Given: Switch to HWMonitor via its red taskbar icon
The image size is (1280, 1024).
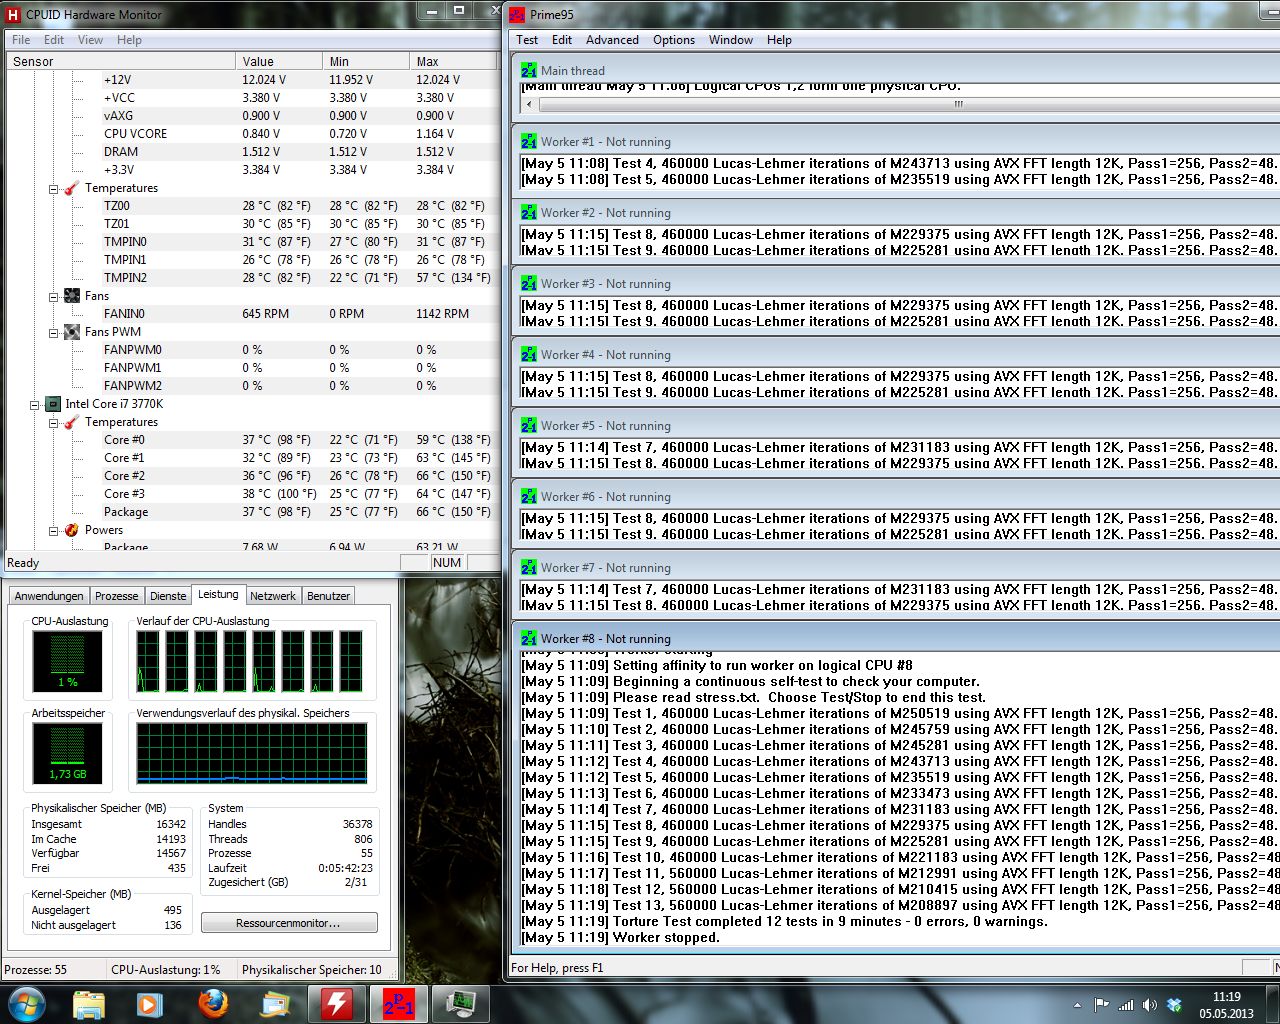Looking at the screenshot, I should pyautogui.click(x=337, y=1004).
